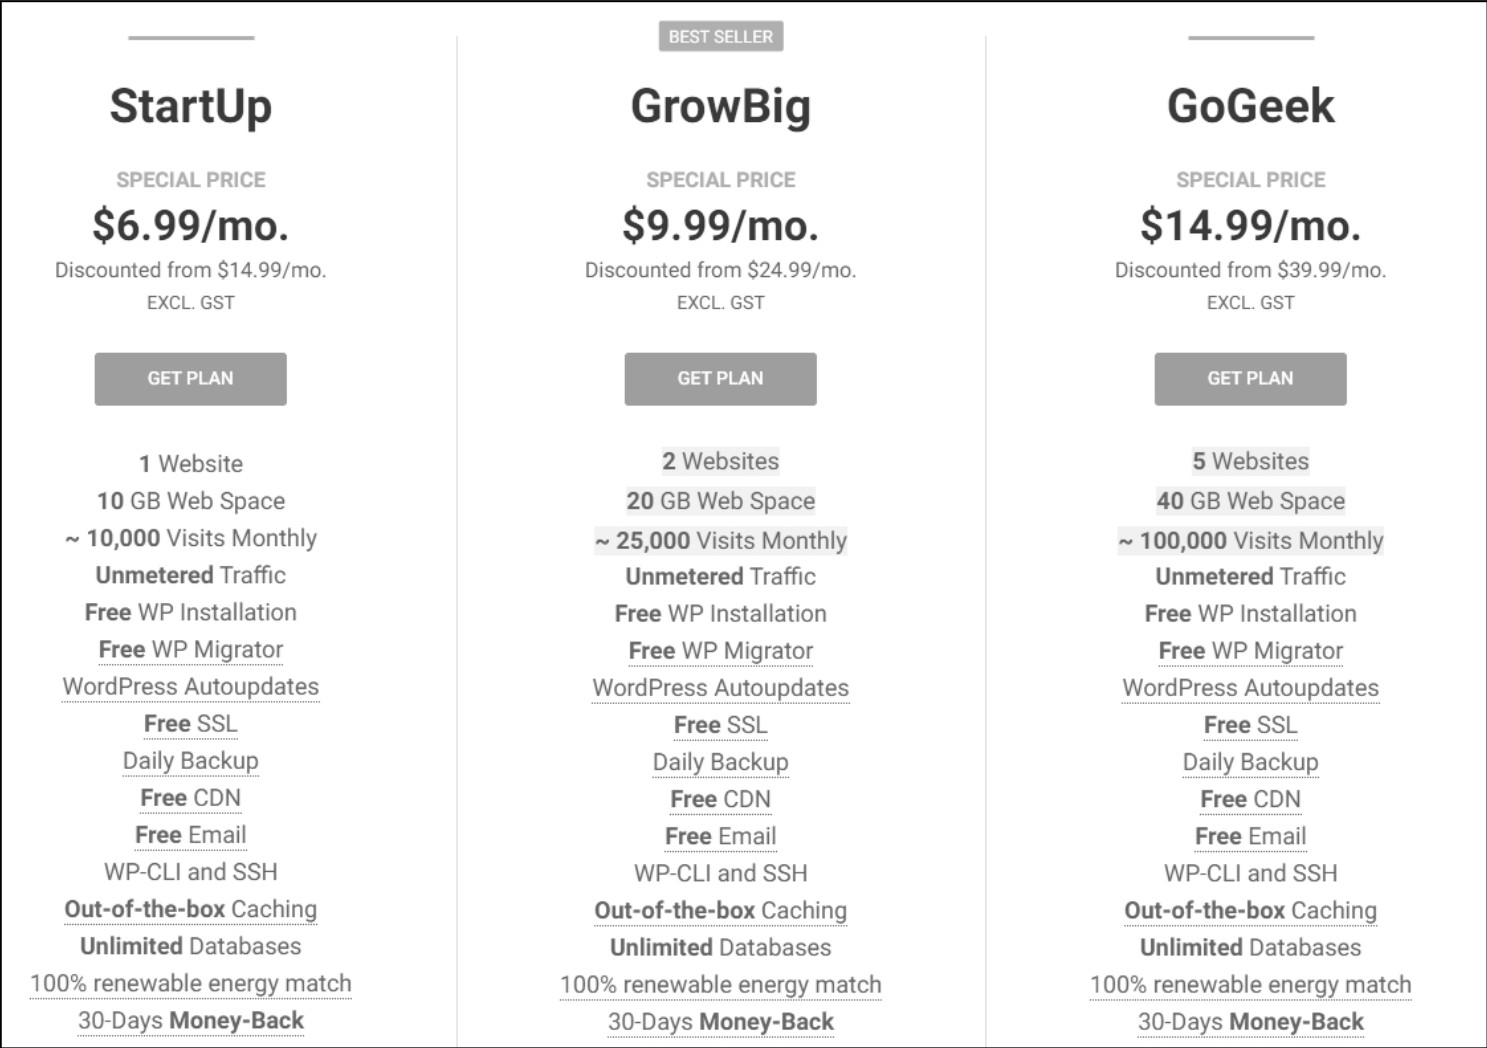Click the GrowBig $9.99/mo. price
Screen dimensions: 1487x1048
[x=720, y=225]
